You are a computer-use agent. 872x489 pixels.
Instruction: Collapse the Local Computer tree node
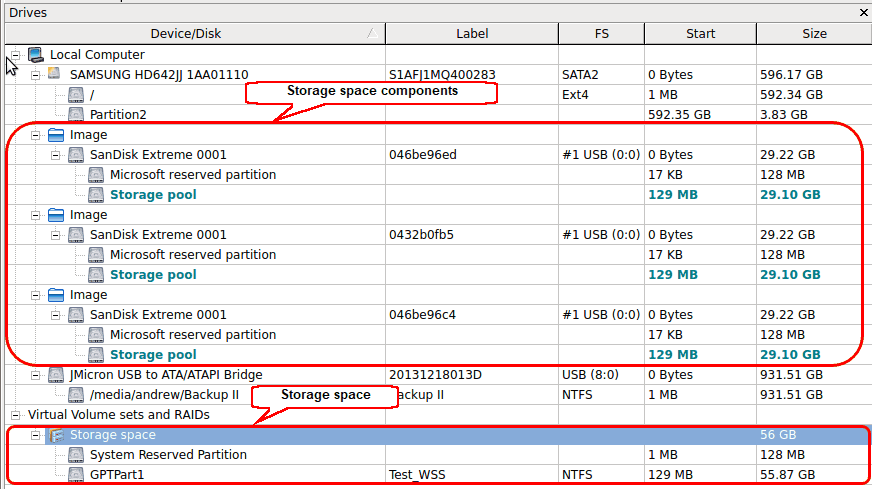coord(16,55)
